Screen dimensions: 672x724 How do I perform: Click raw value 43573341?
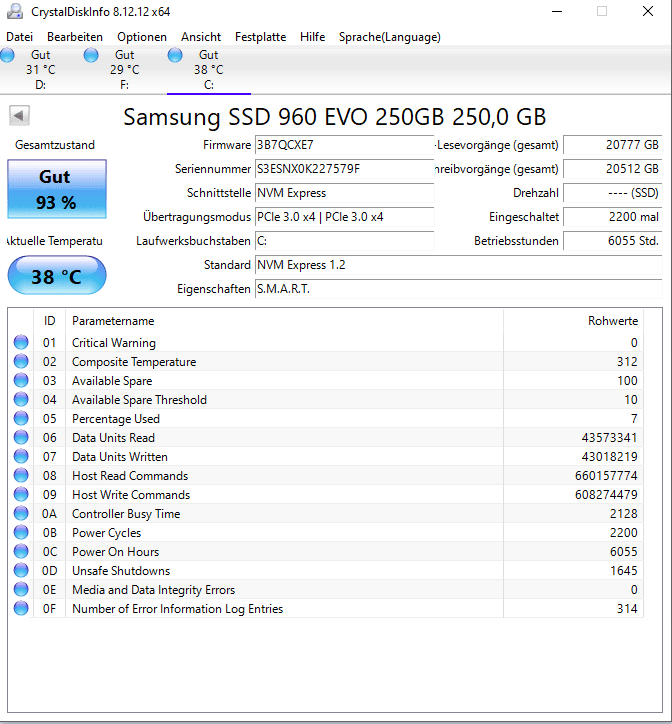609,438
